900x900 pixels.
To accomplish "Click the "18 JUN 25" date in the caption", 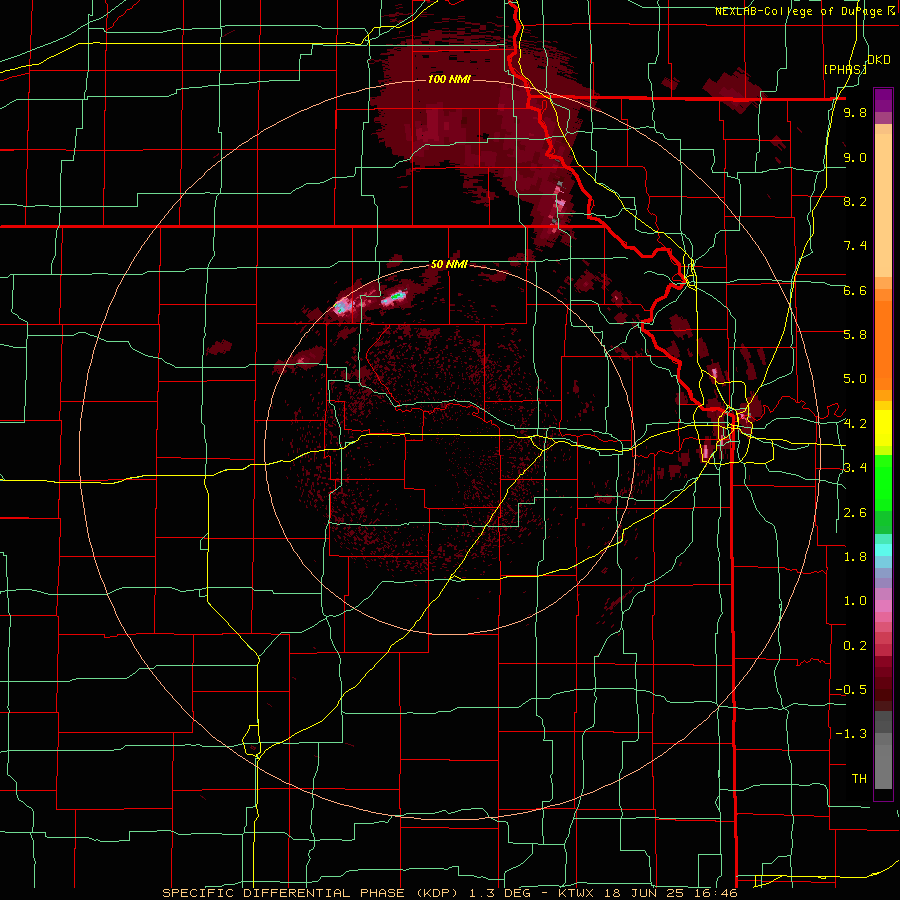I will (x=643, y=893).
